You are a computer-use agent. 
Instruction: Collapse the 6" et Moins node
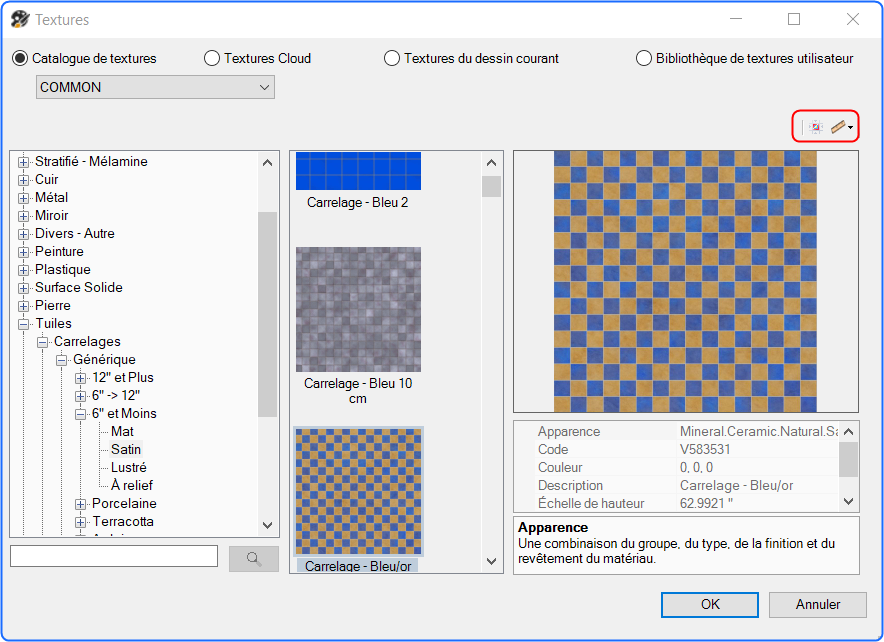point(81,414)
